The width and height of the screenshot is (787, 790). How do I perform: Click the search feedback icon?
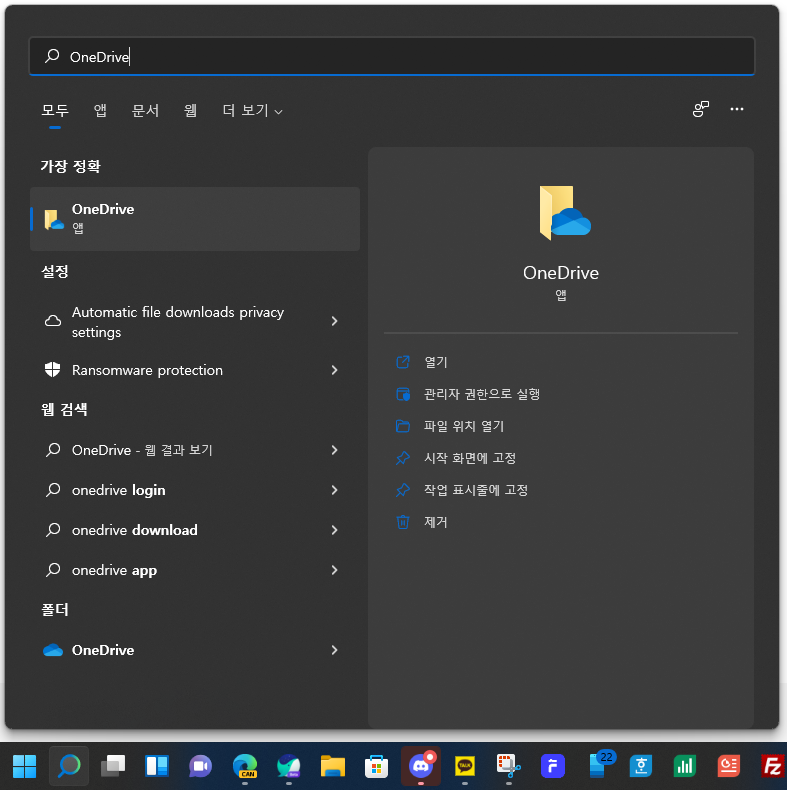[x=701, y=109]
